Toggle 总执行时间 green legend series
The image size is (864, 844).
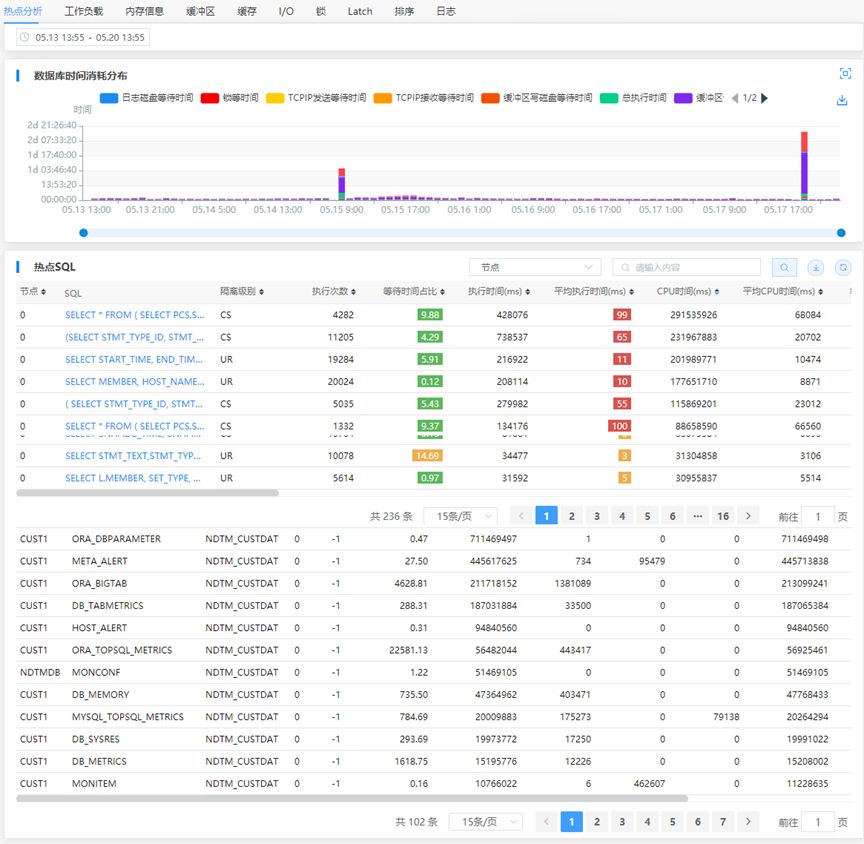point(633,98)
